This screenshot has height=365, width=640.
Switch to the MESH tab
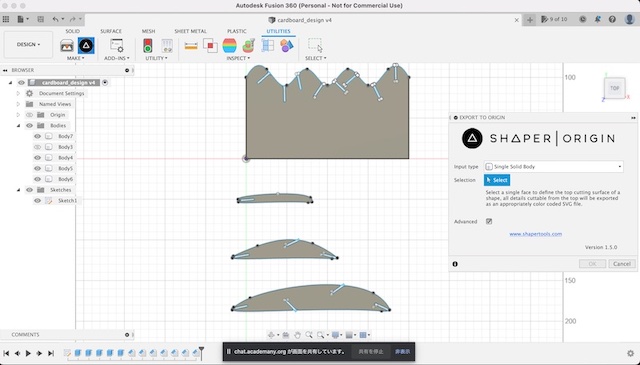tap(148, 31)
